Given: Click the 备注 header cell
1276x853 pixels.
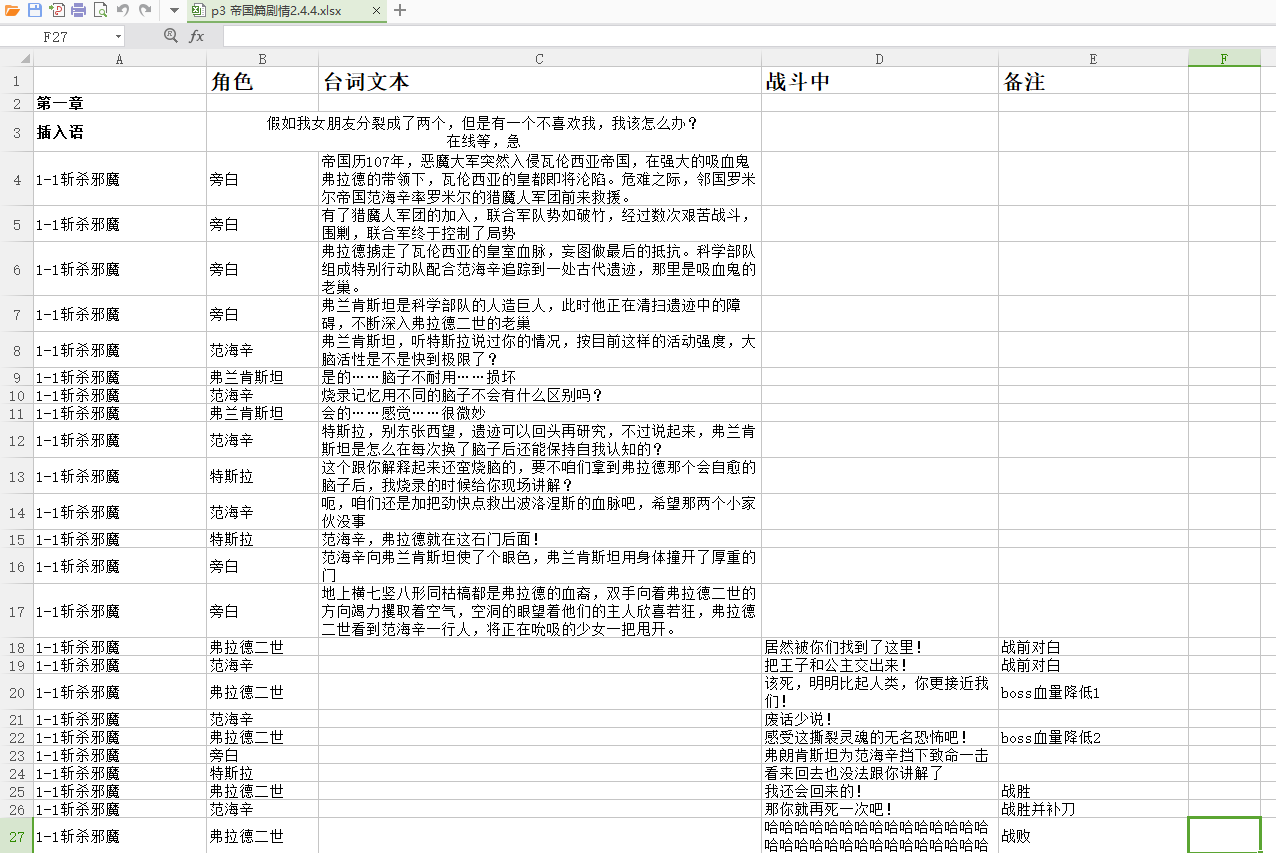Looking at the screenshot, I should 1093,81.
